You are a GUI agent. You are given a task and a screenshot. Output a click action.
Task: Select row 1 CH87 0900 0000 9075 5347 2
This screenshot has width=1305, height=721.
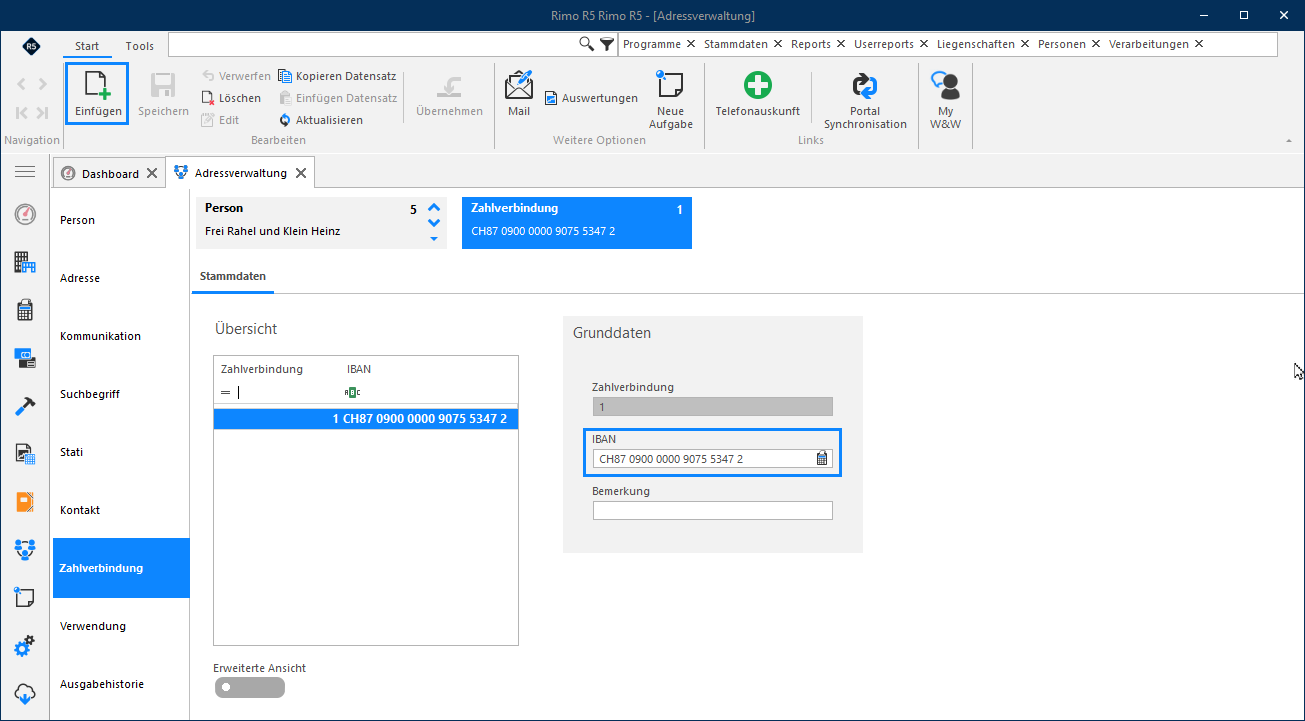(366, 419)
